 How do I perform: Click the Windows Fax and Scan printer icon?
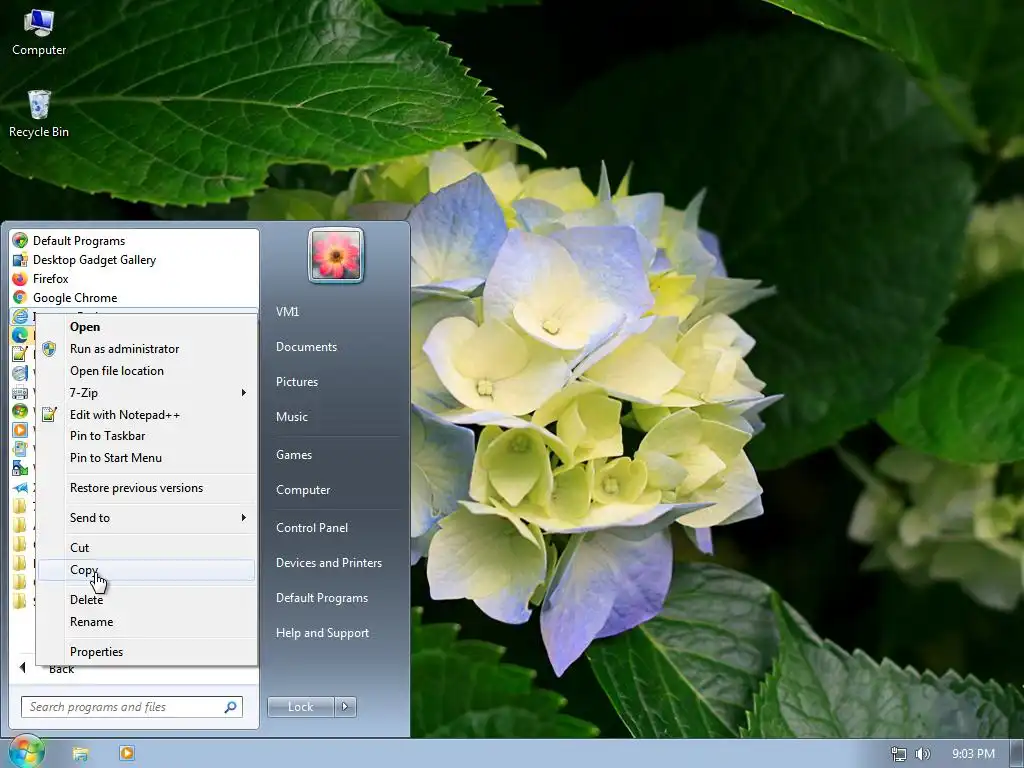[20, 392]
